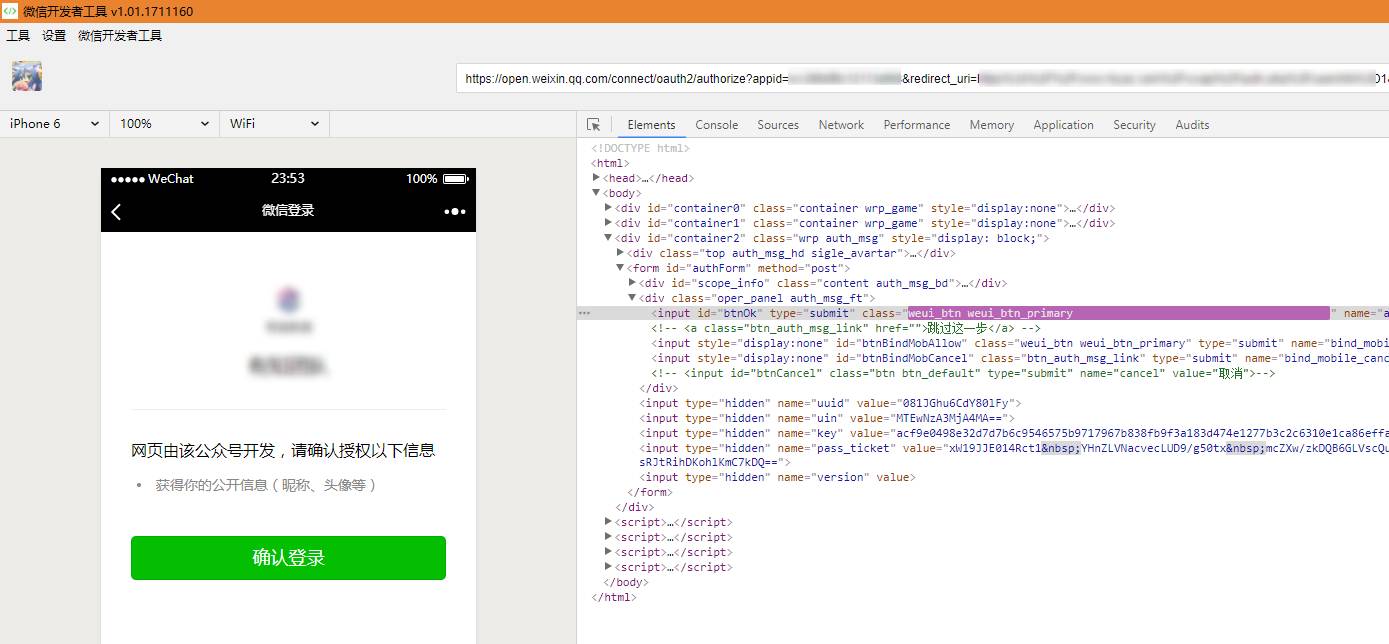This screenshot has width=1389, height=644.
Task: Click the 微信登录 page title
Action: (288, 210)
